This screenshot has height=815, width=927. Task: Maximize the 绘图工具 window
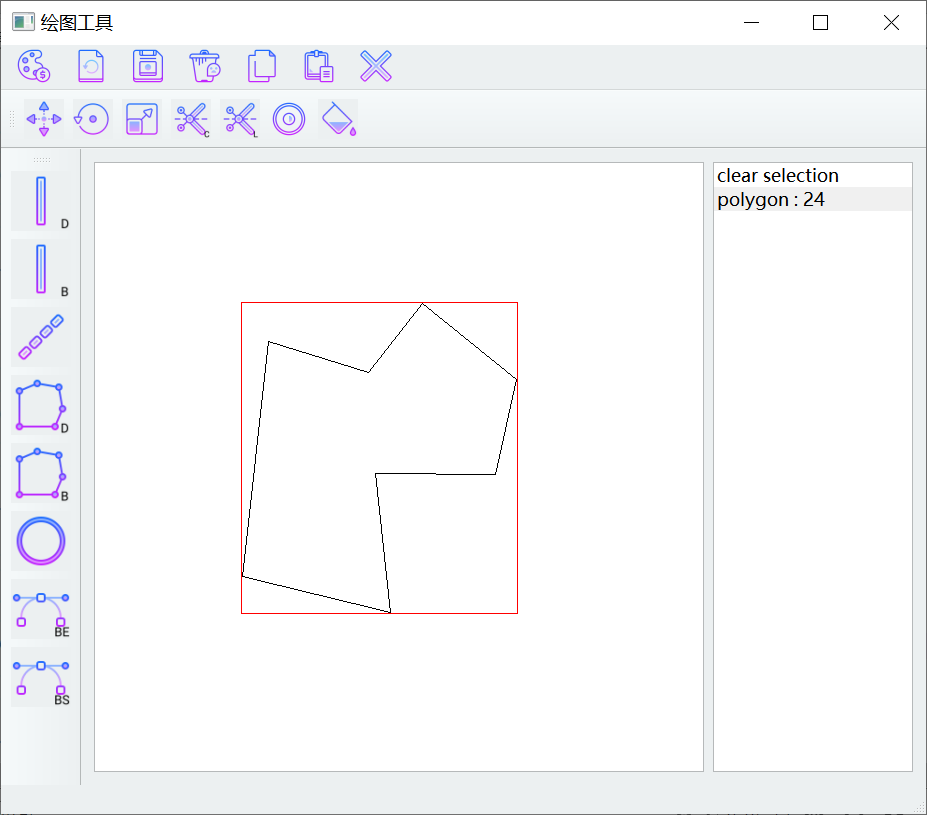pyautogui.click(x=821, y=22)
